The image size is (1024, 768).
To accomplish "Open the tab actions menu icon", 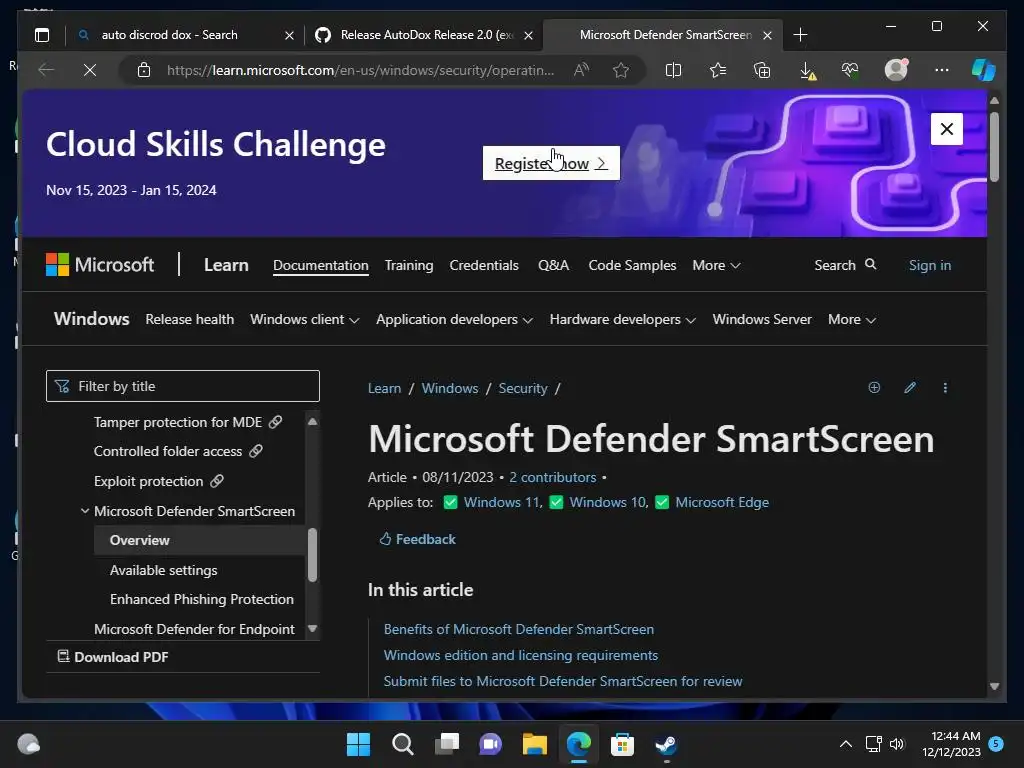I will click(x=42, y=35).
